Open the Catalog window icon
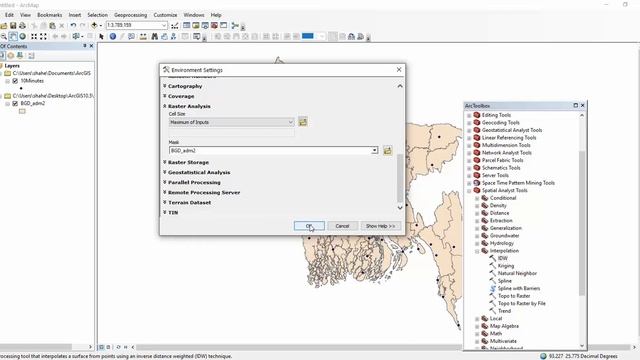 point(196,25)
